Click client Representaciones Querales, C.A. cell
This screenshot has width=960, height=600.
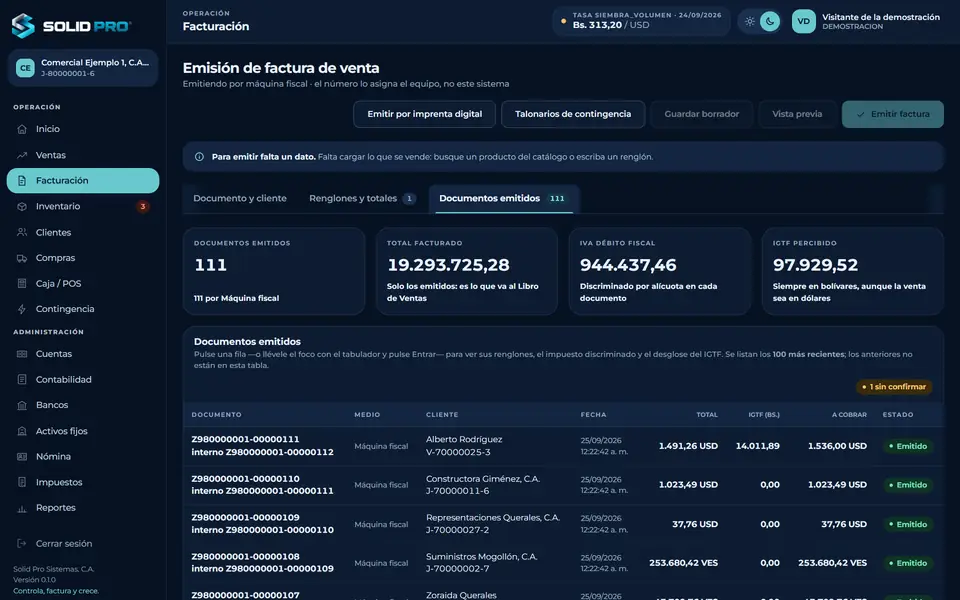[493, 524]
